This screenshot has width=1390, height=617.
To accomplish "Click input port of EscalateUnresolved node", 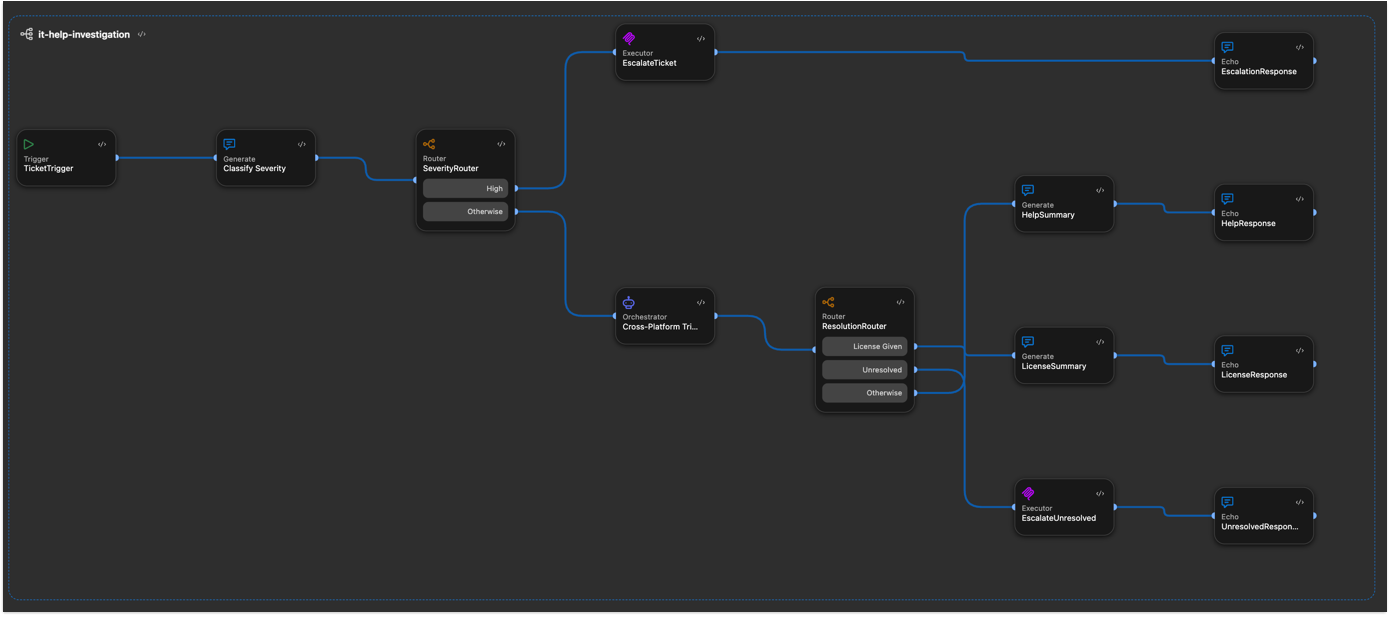I will pyautogui.click(x=1014, y=507).
